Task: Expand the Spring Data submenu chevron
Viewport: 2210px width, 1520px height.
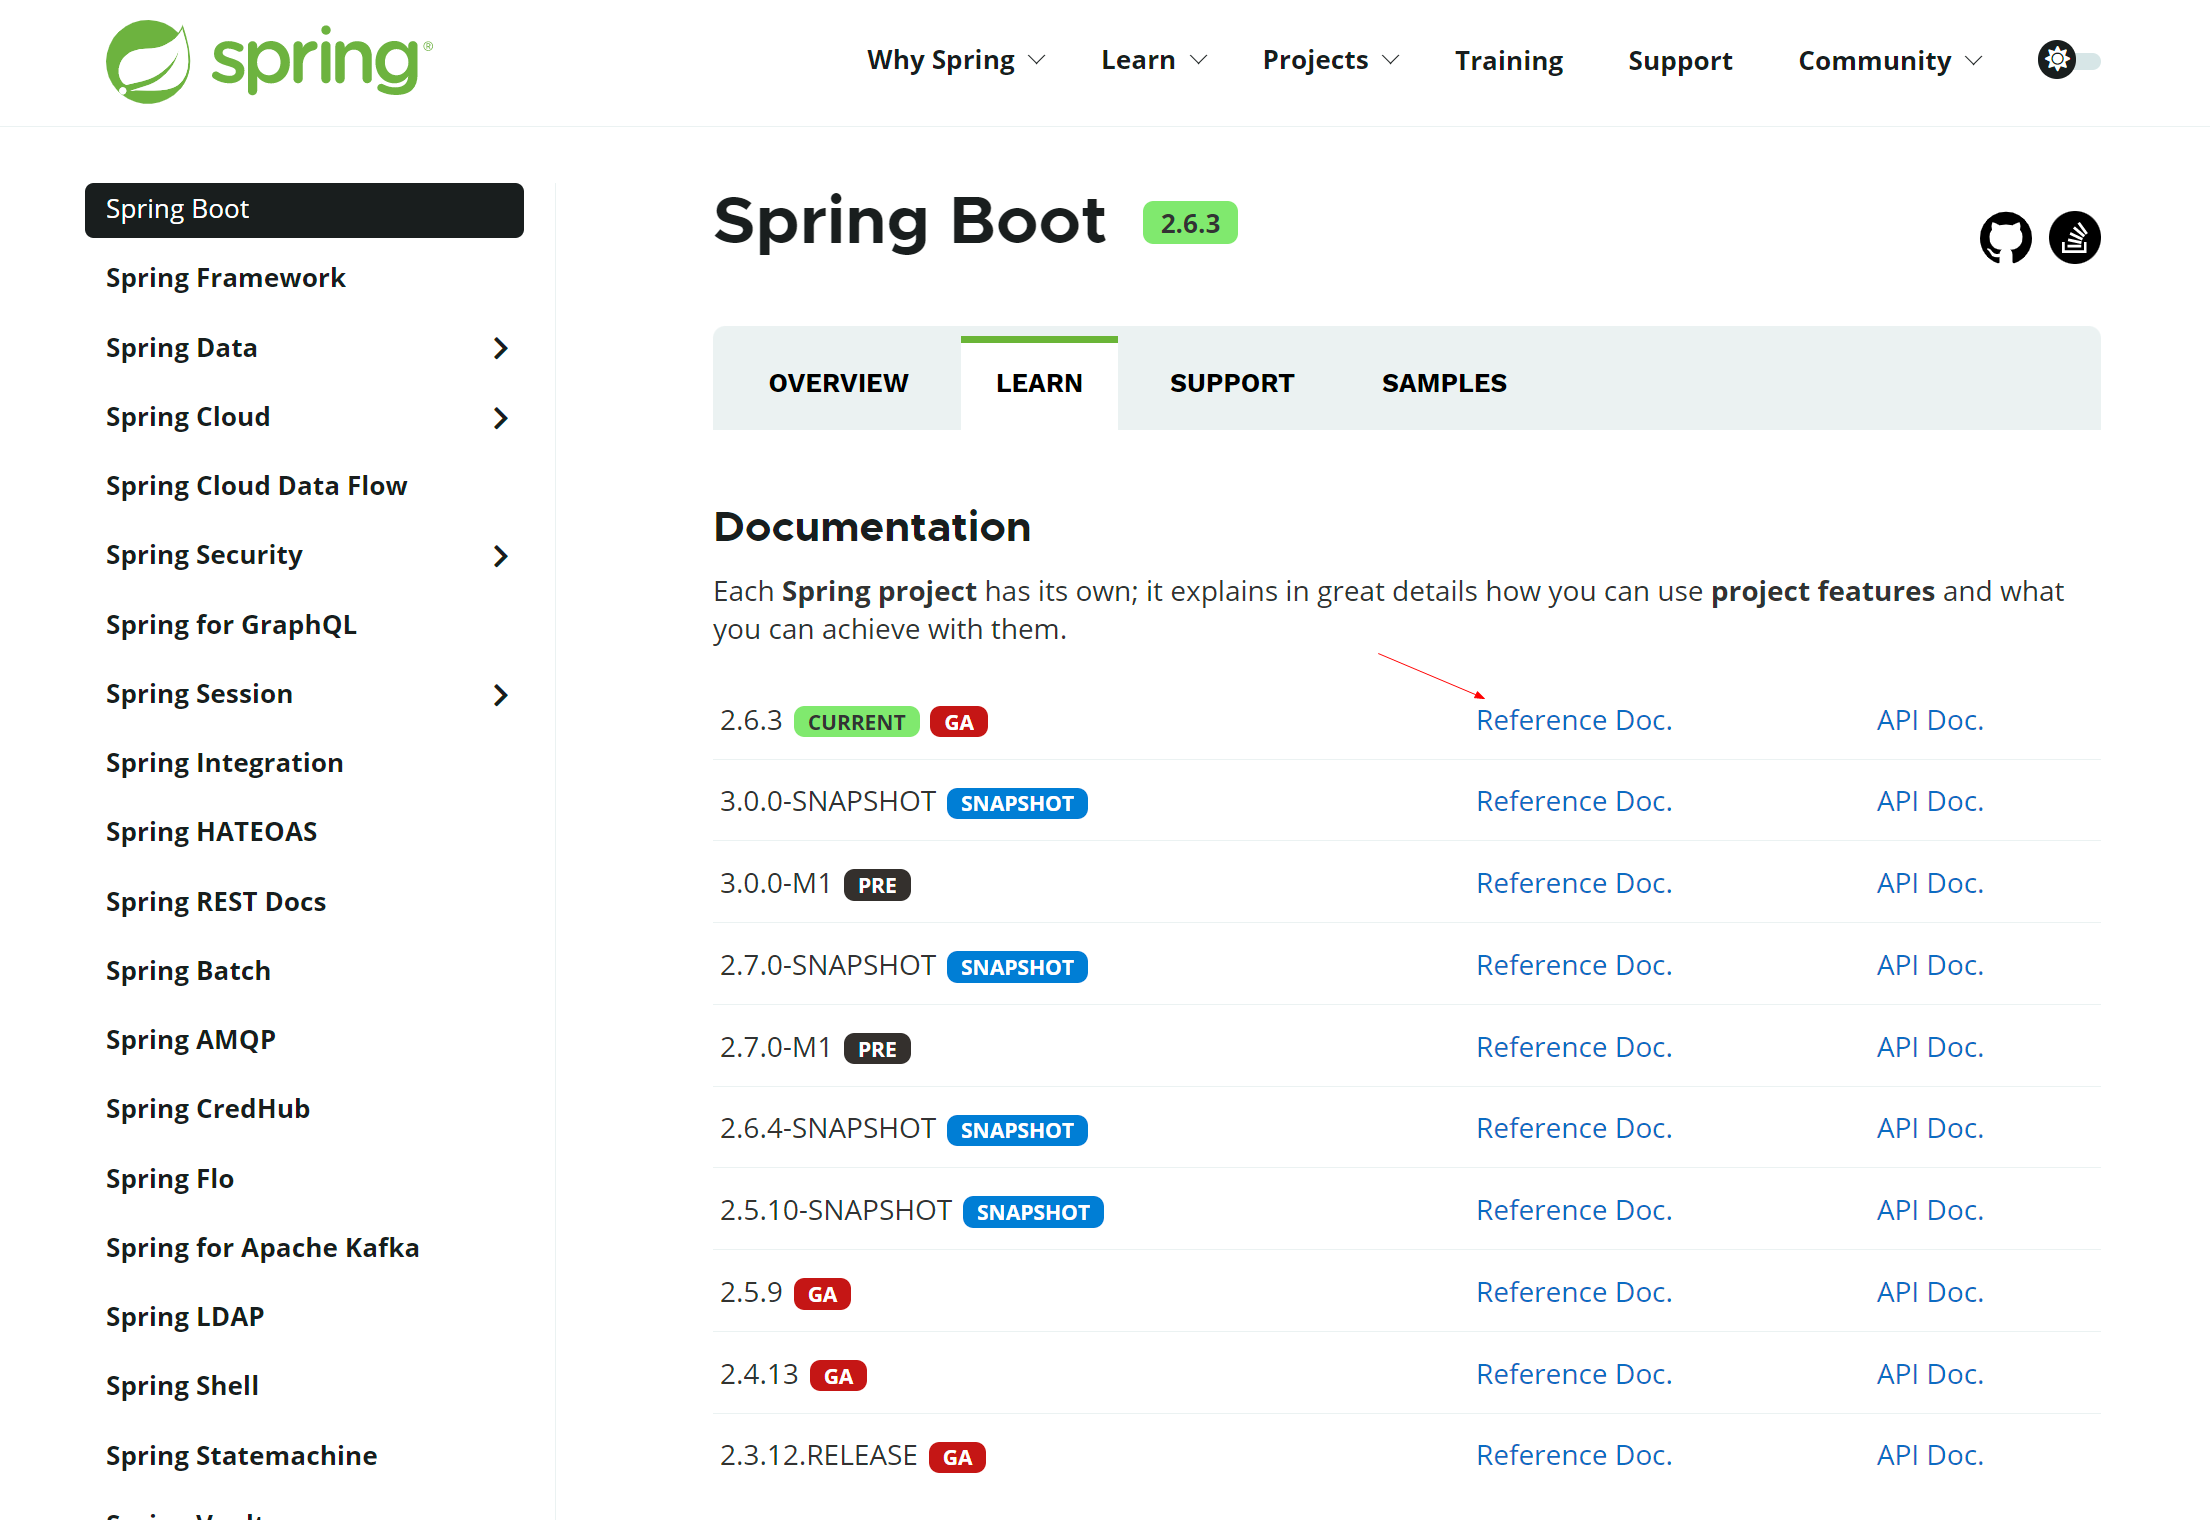Action: click(x=501, y=348)
